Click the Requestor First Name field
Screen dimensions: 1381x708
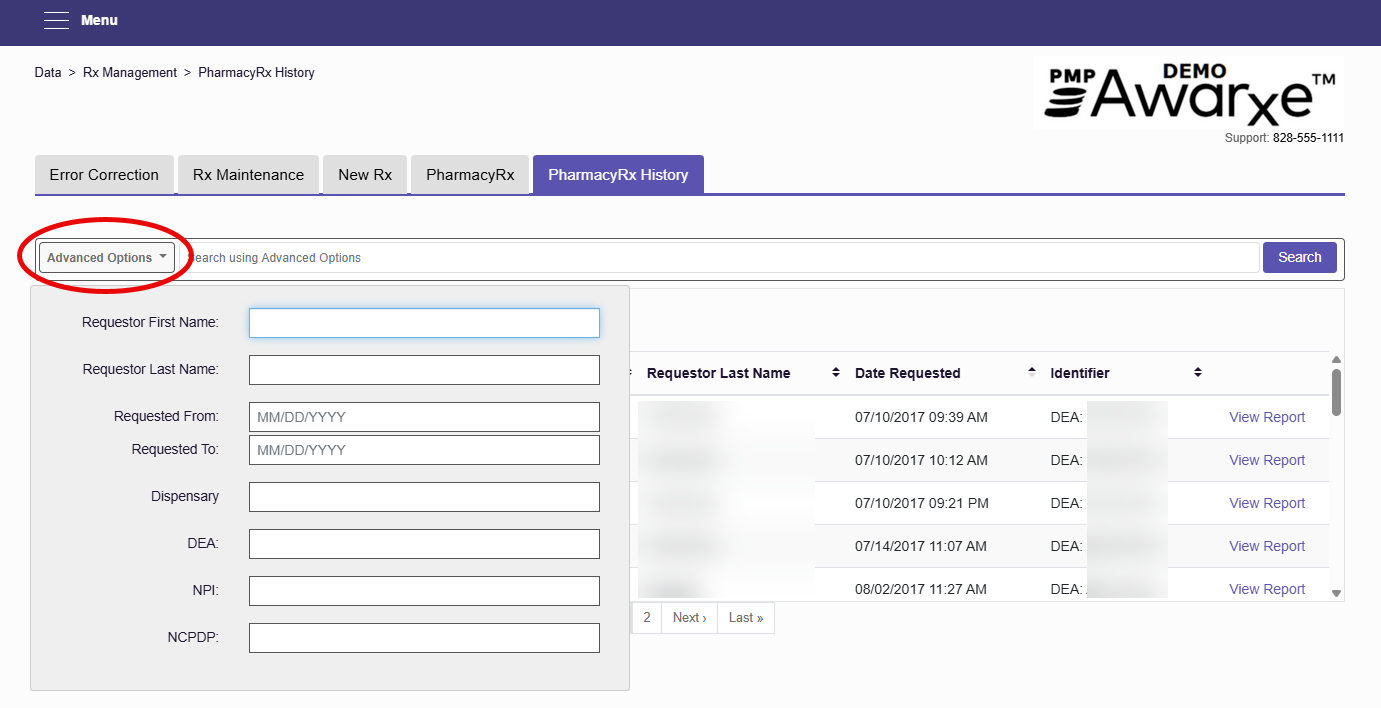424,323
